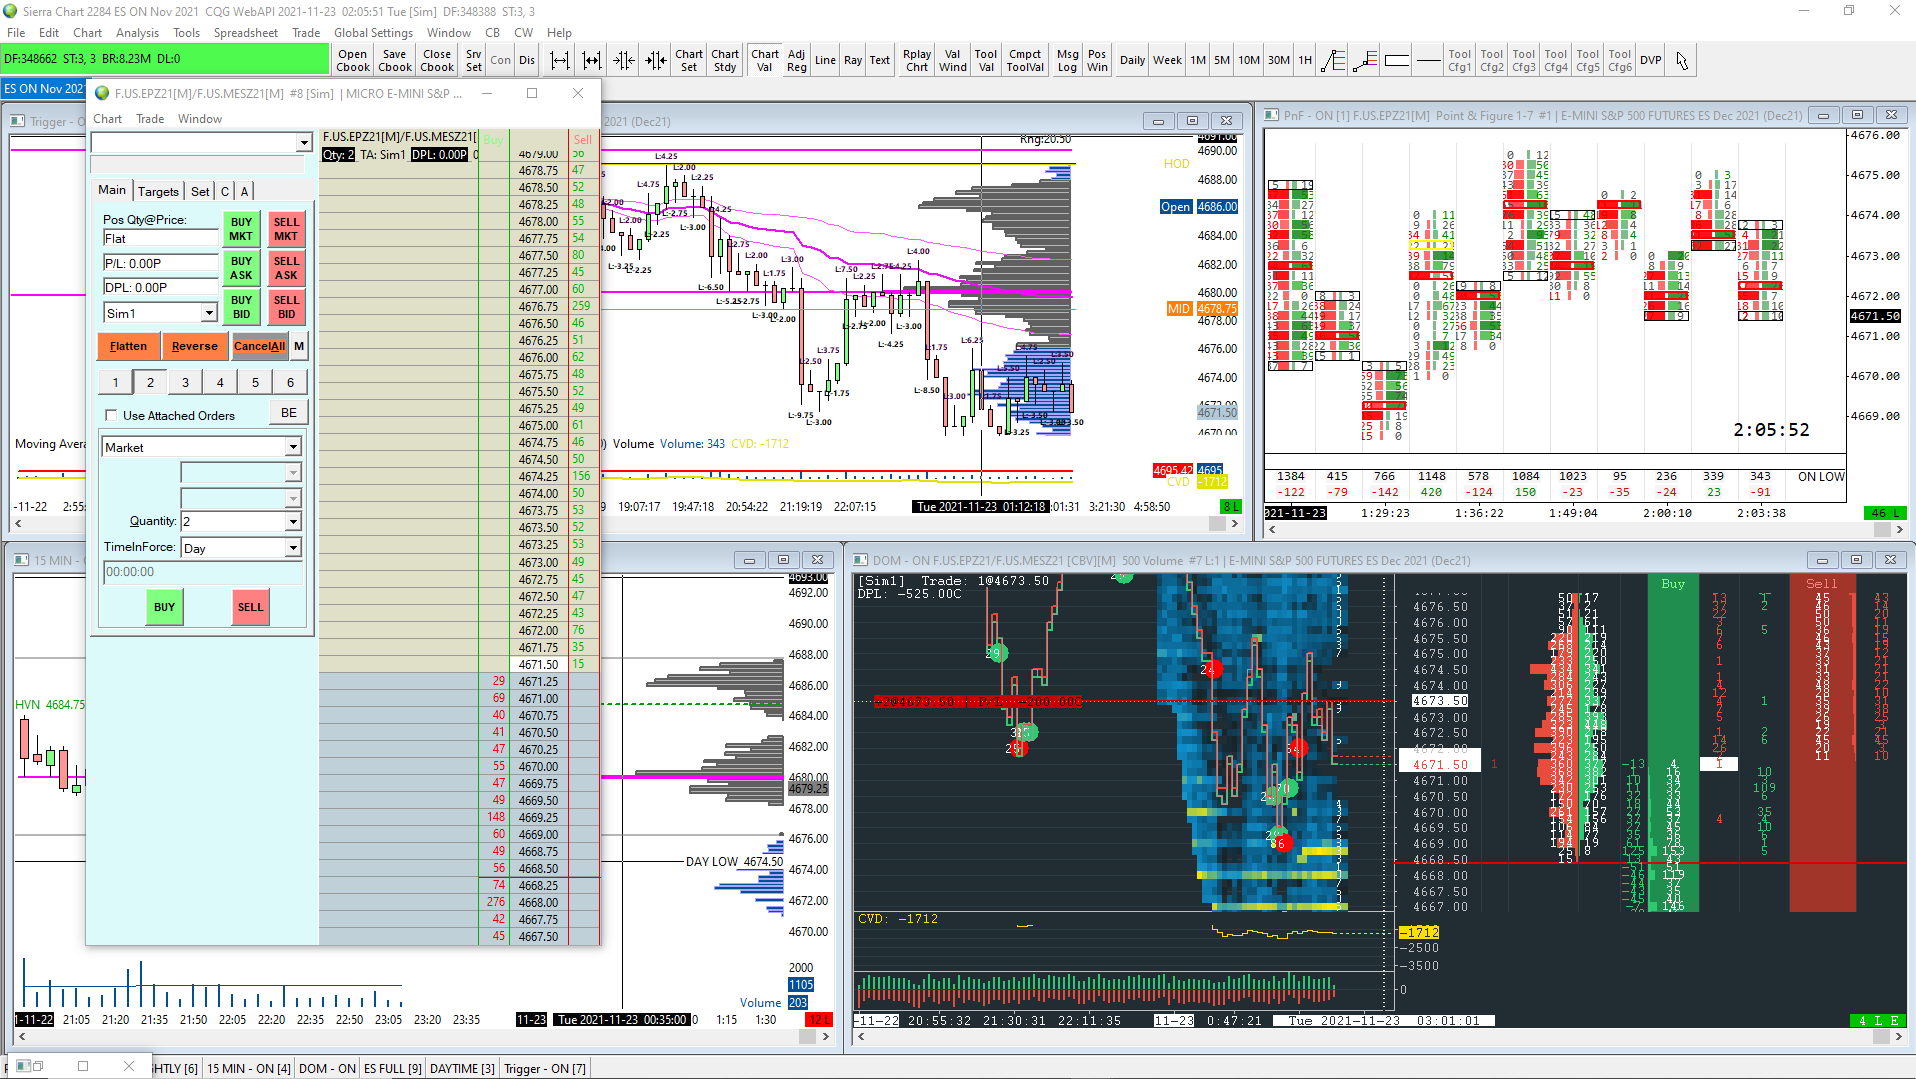This screenshot has height=1079, width=1916.
Task: Switch to the Targets tab
Action: point(158,192)
